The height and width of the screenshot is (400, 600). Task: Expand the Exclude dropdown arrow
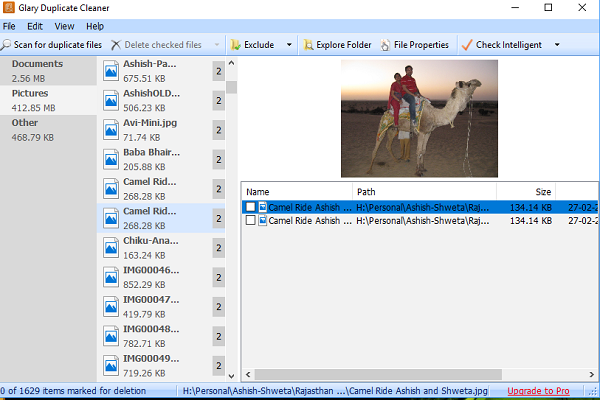[289, 45]
